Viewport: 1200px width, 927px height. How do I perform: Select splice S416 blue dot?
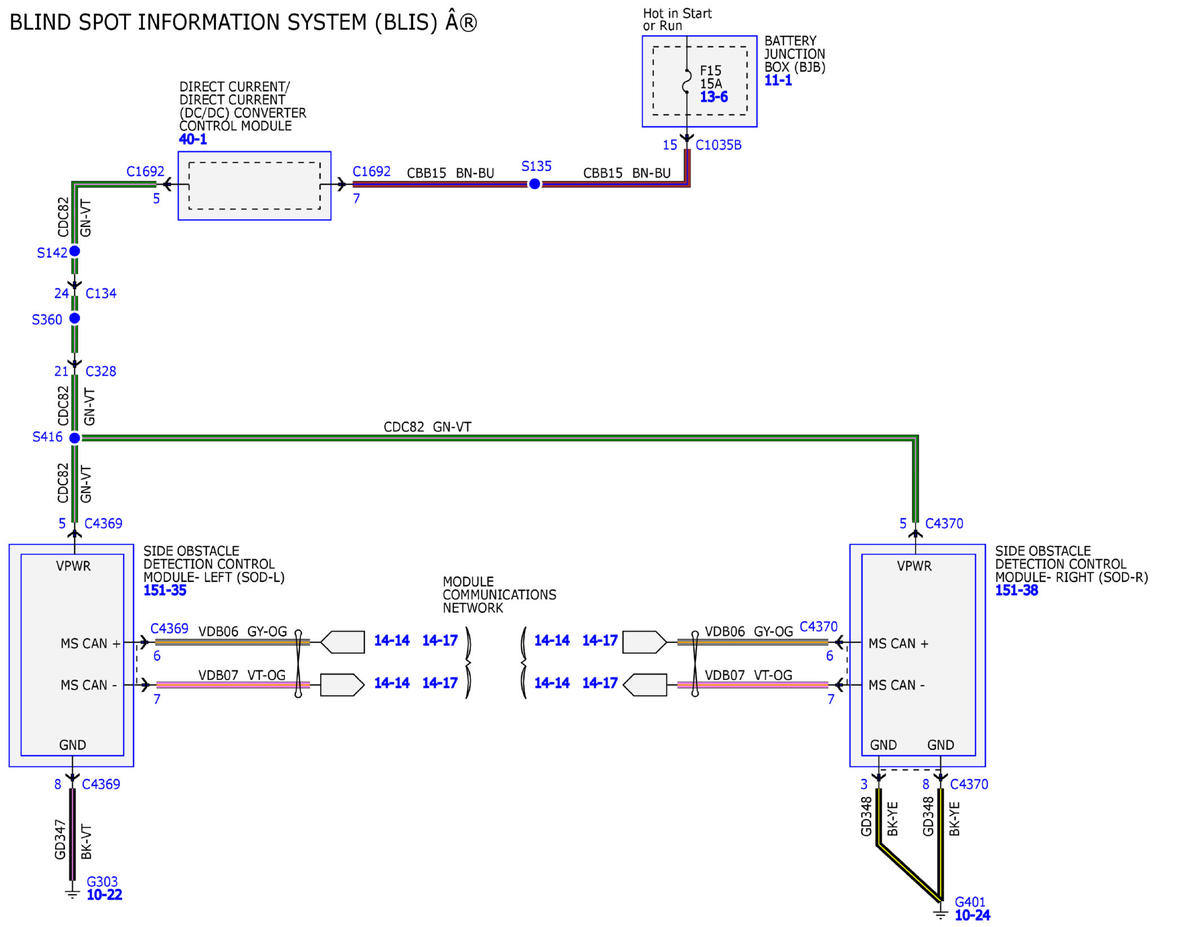[74, 437]
